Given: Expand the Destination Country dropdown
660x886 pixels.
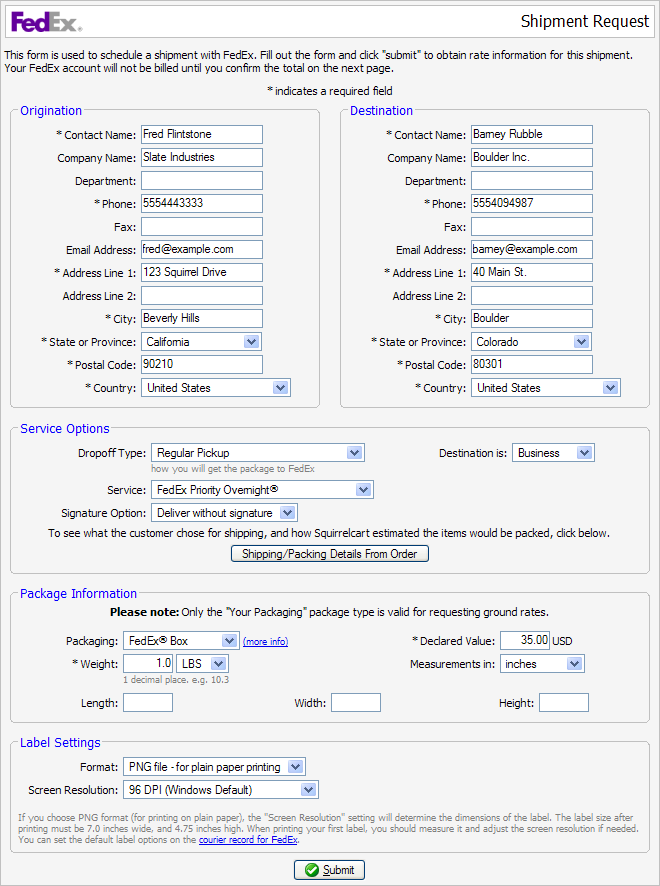Looking at the screenshot, I should [x=545, y=388].
